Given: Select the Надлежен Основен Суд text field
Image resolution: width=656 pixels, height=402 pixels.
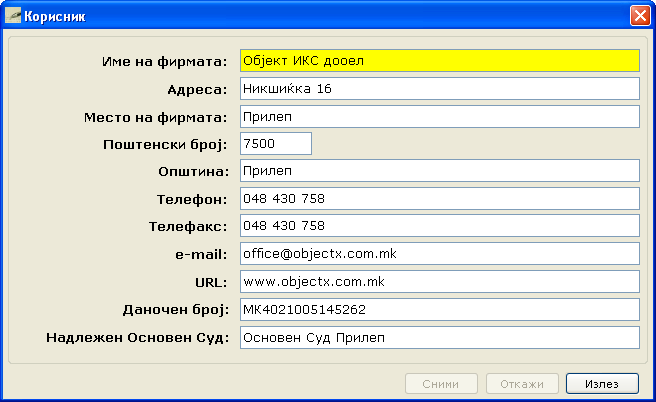Looking at the screenshot, I should [439, 337].
